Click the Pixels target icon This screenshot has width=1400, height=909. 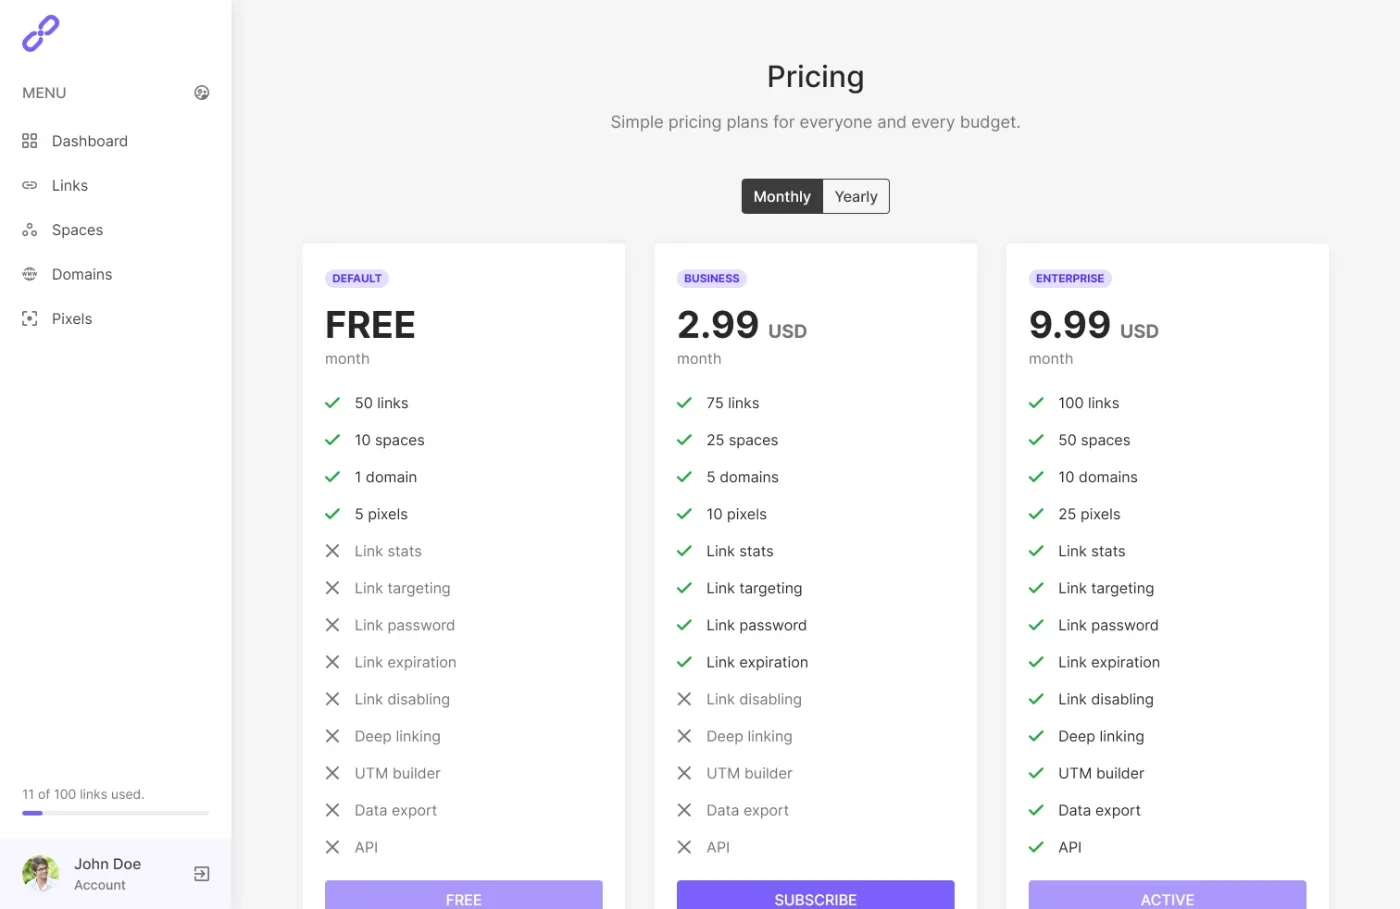click(x=30, y=319)
